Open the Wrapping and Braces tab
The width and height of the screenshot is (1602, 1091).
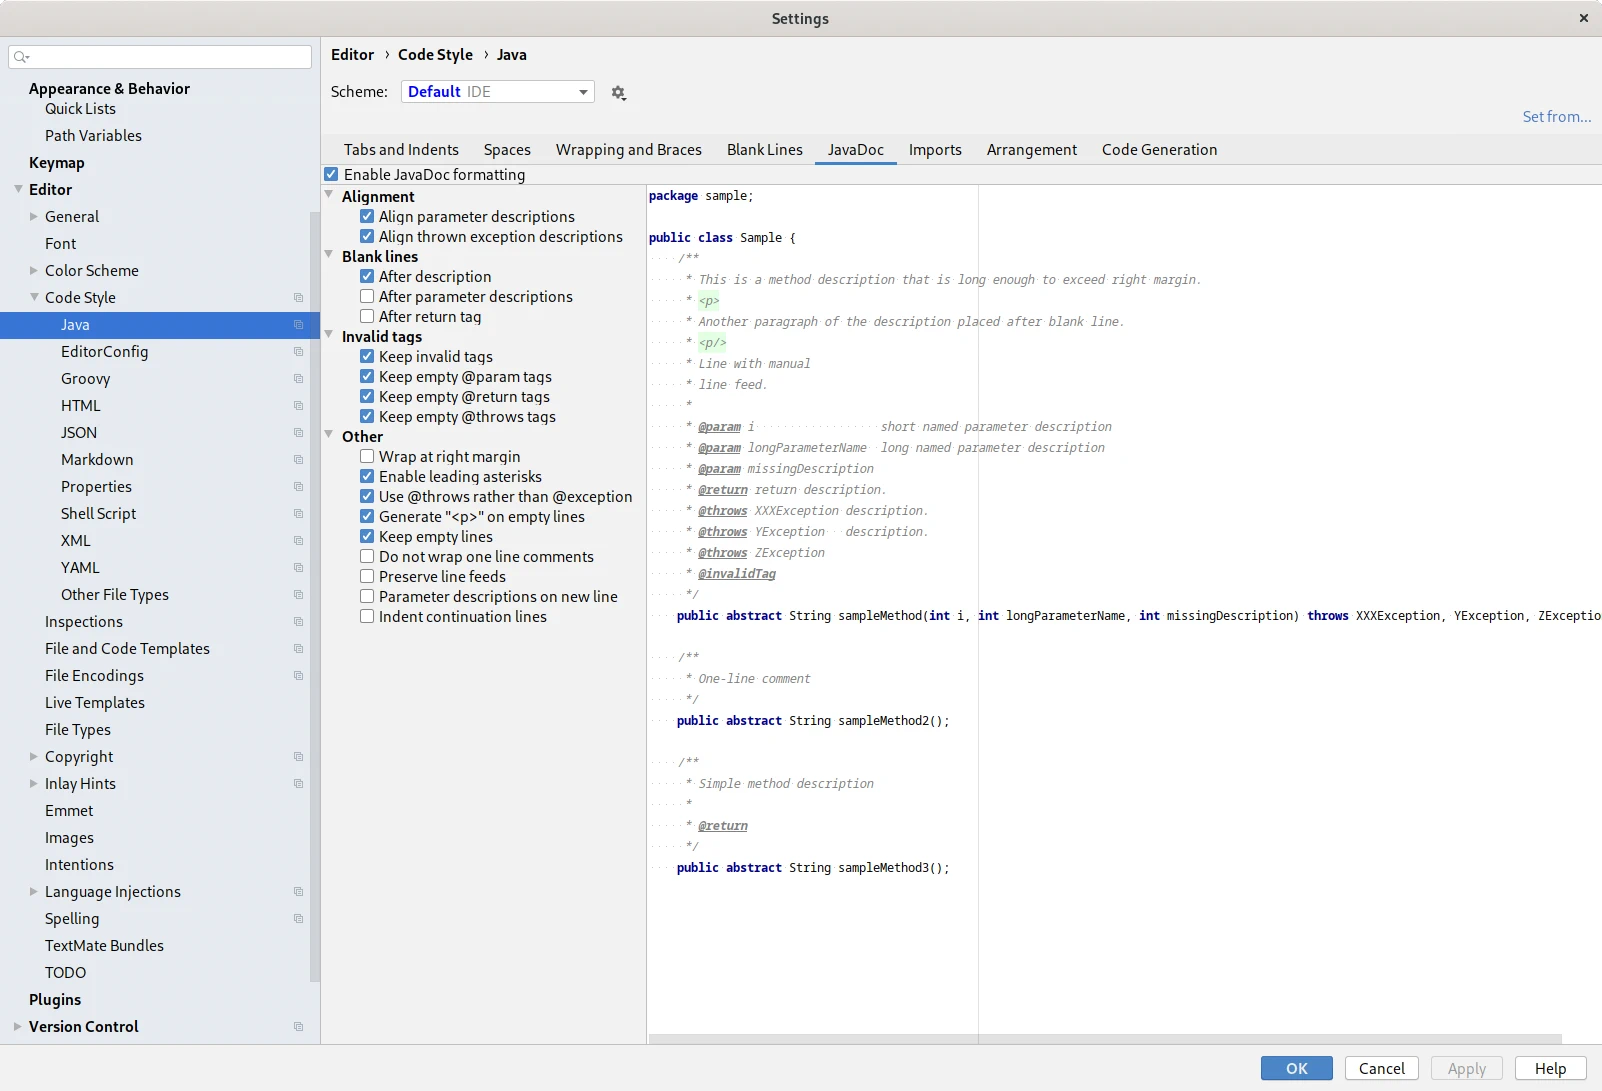[x=628, y=150]
